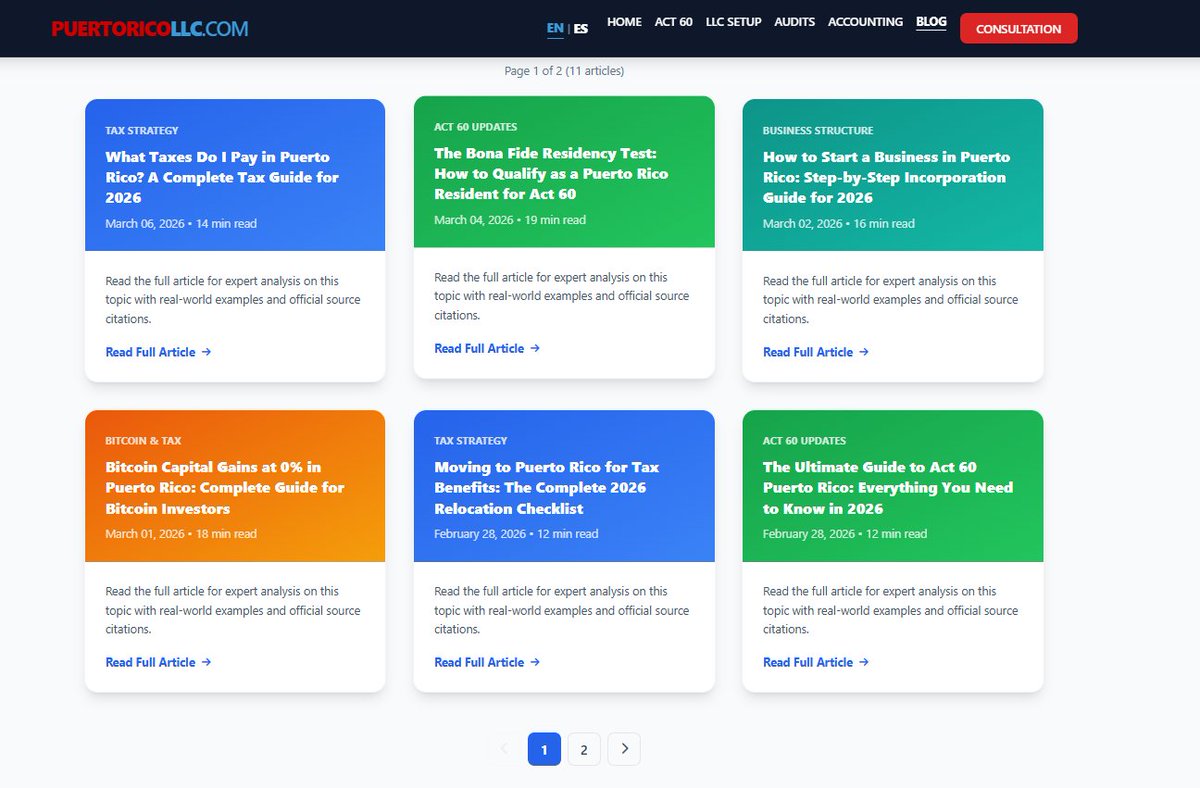Viewport: 1200px width, 788px height.
Task: Click Read Full Article under Bona Fide Residency
Action: click(x=487, y=348)
